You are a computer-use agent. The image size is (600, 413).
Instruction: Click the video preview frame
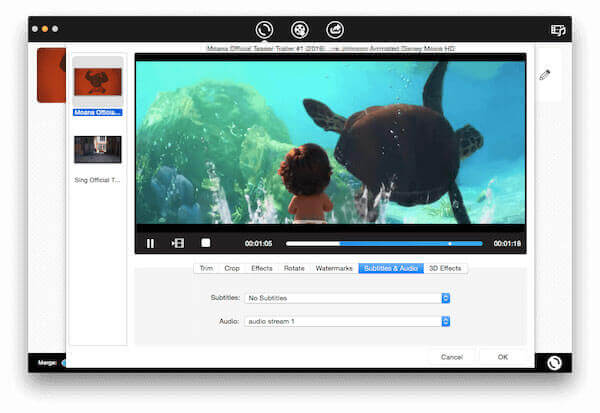pyautogui.click(x=331, y=142)
